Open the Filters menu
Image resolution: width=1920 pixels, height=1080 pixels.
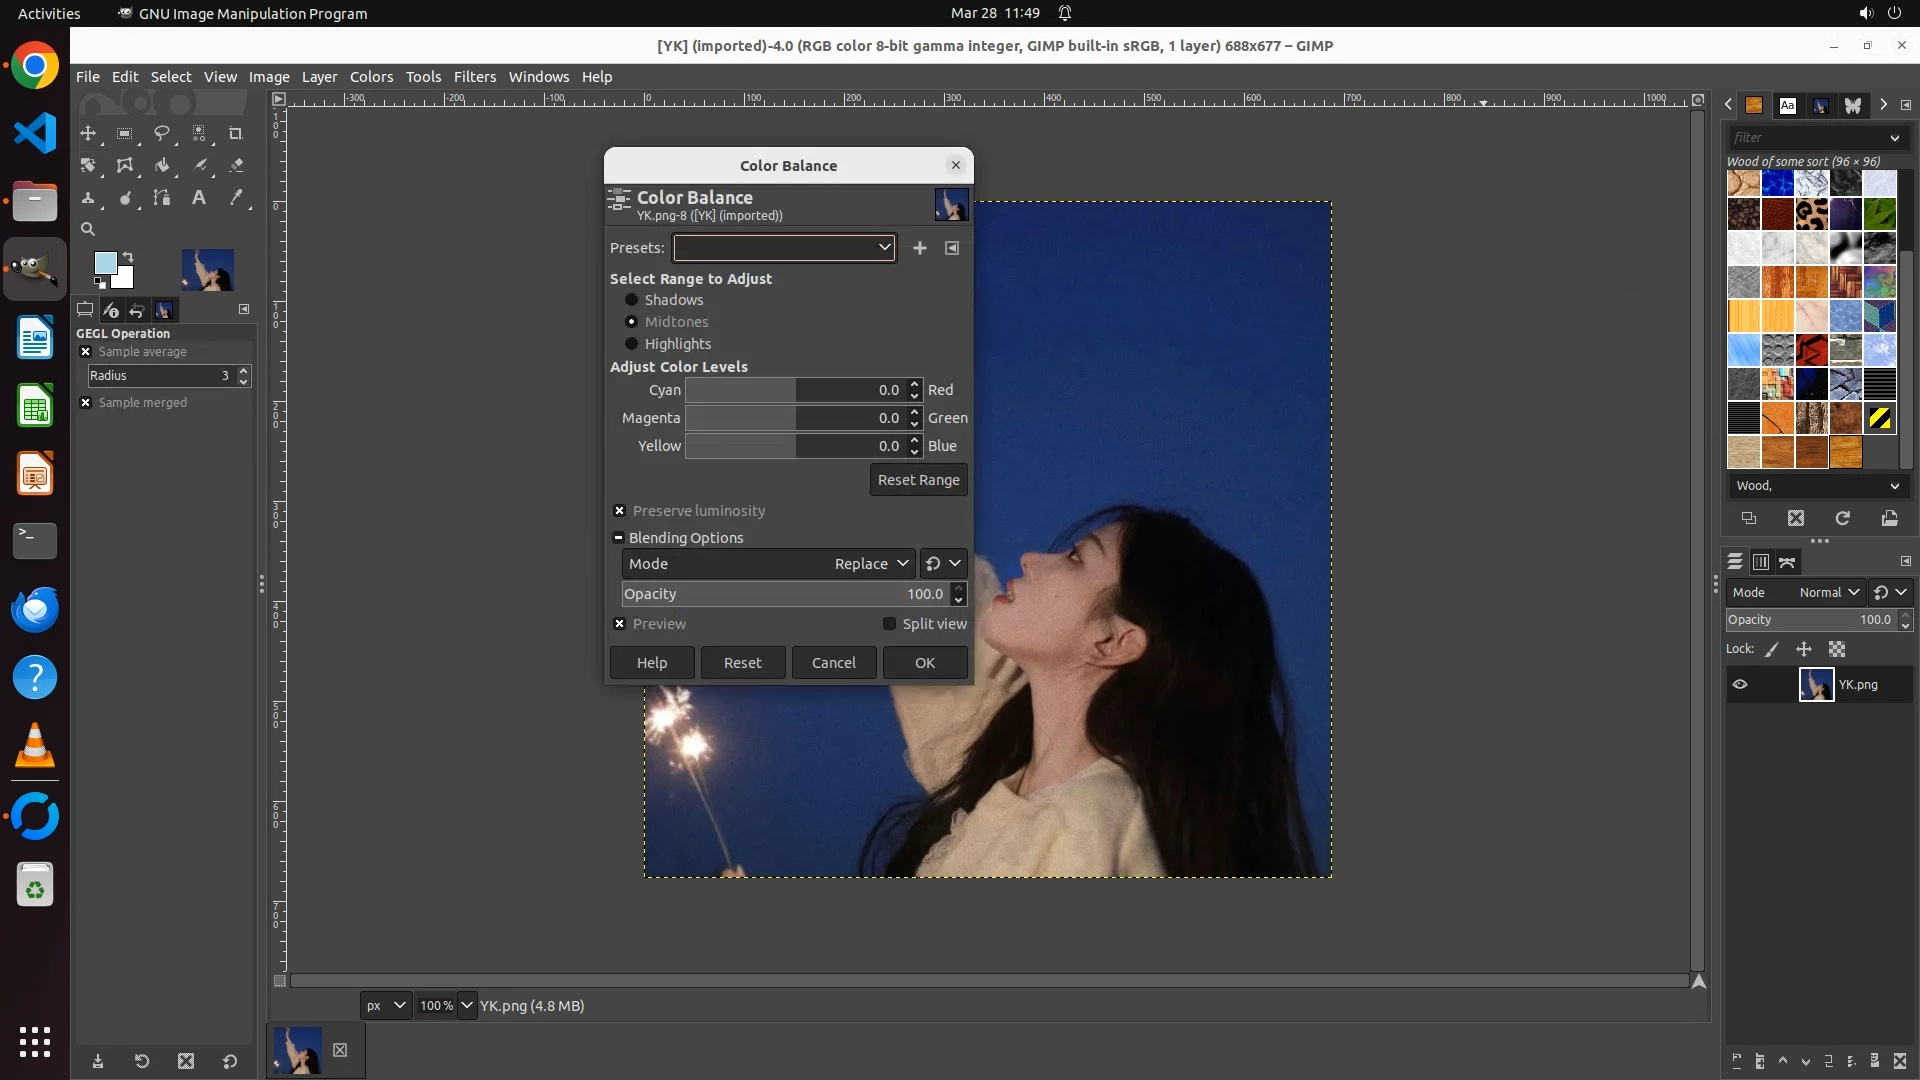tap(474, 77)
